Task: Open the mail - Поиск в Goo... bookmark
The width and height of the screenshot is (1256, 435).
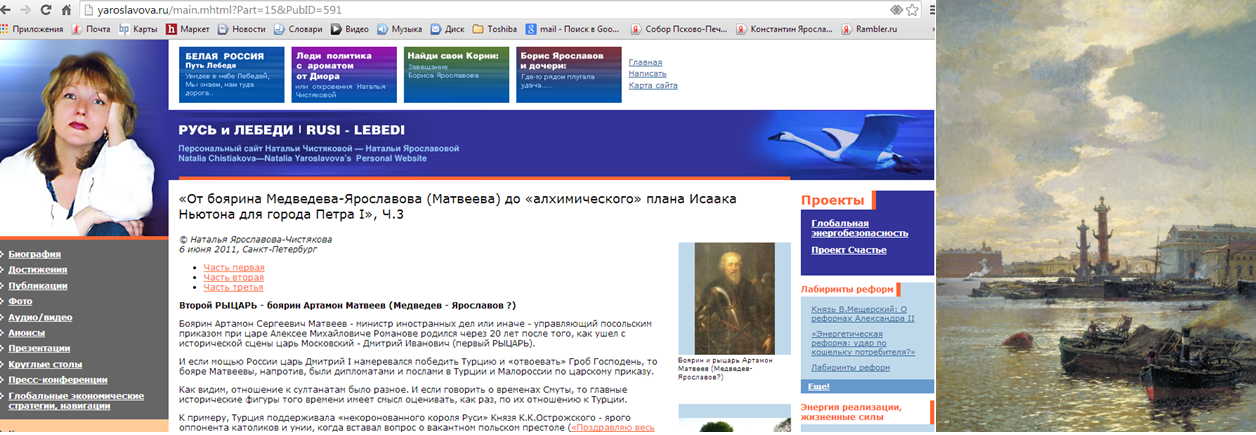Action: tap(574, 29)
